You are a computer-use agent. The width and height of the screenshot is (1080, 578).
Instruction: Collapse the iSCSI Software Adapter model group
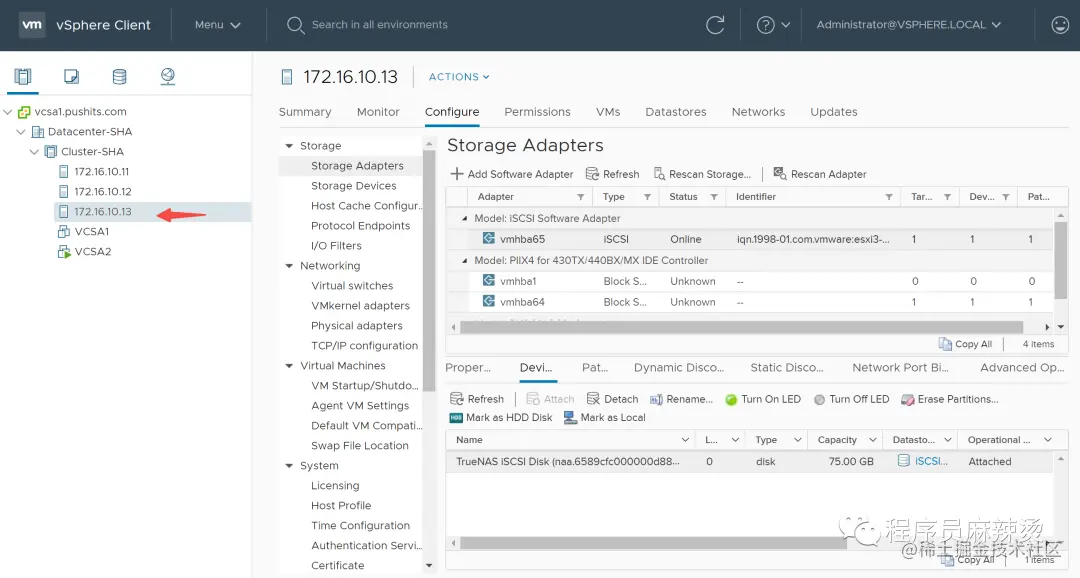[464, 218]
